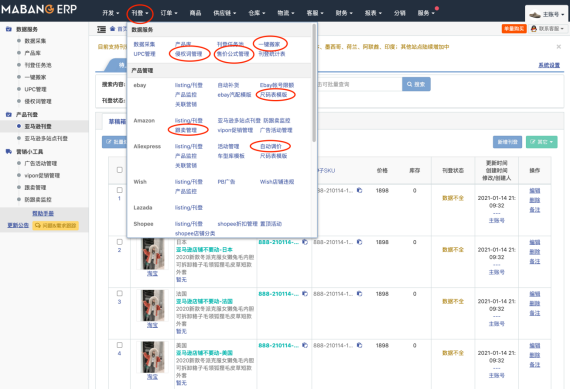Viewport: 571px width, 389px height.
Task: Open product thumbnail in row 3
Action: click(x=153, y=306)
